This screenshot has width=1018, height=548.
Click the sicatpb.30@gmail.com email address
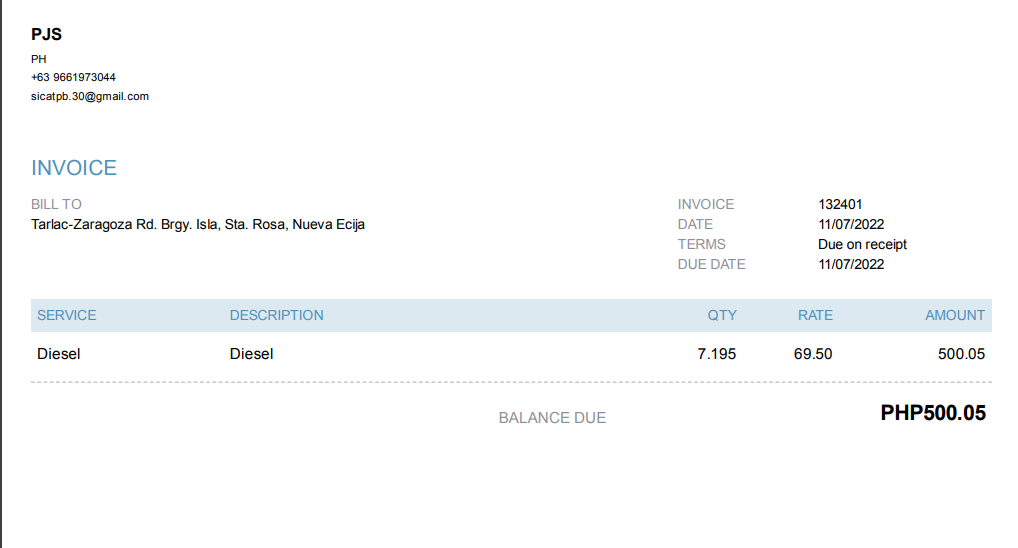pos(90,96)
